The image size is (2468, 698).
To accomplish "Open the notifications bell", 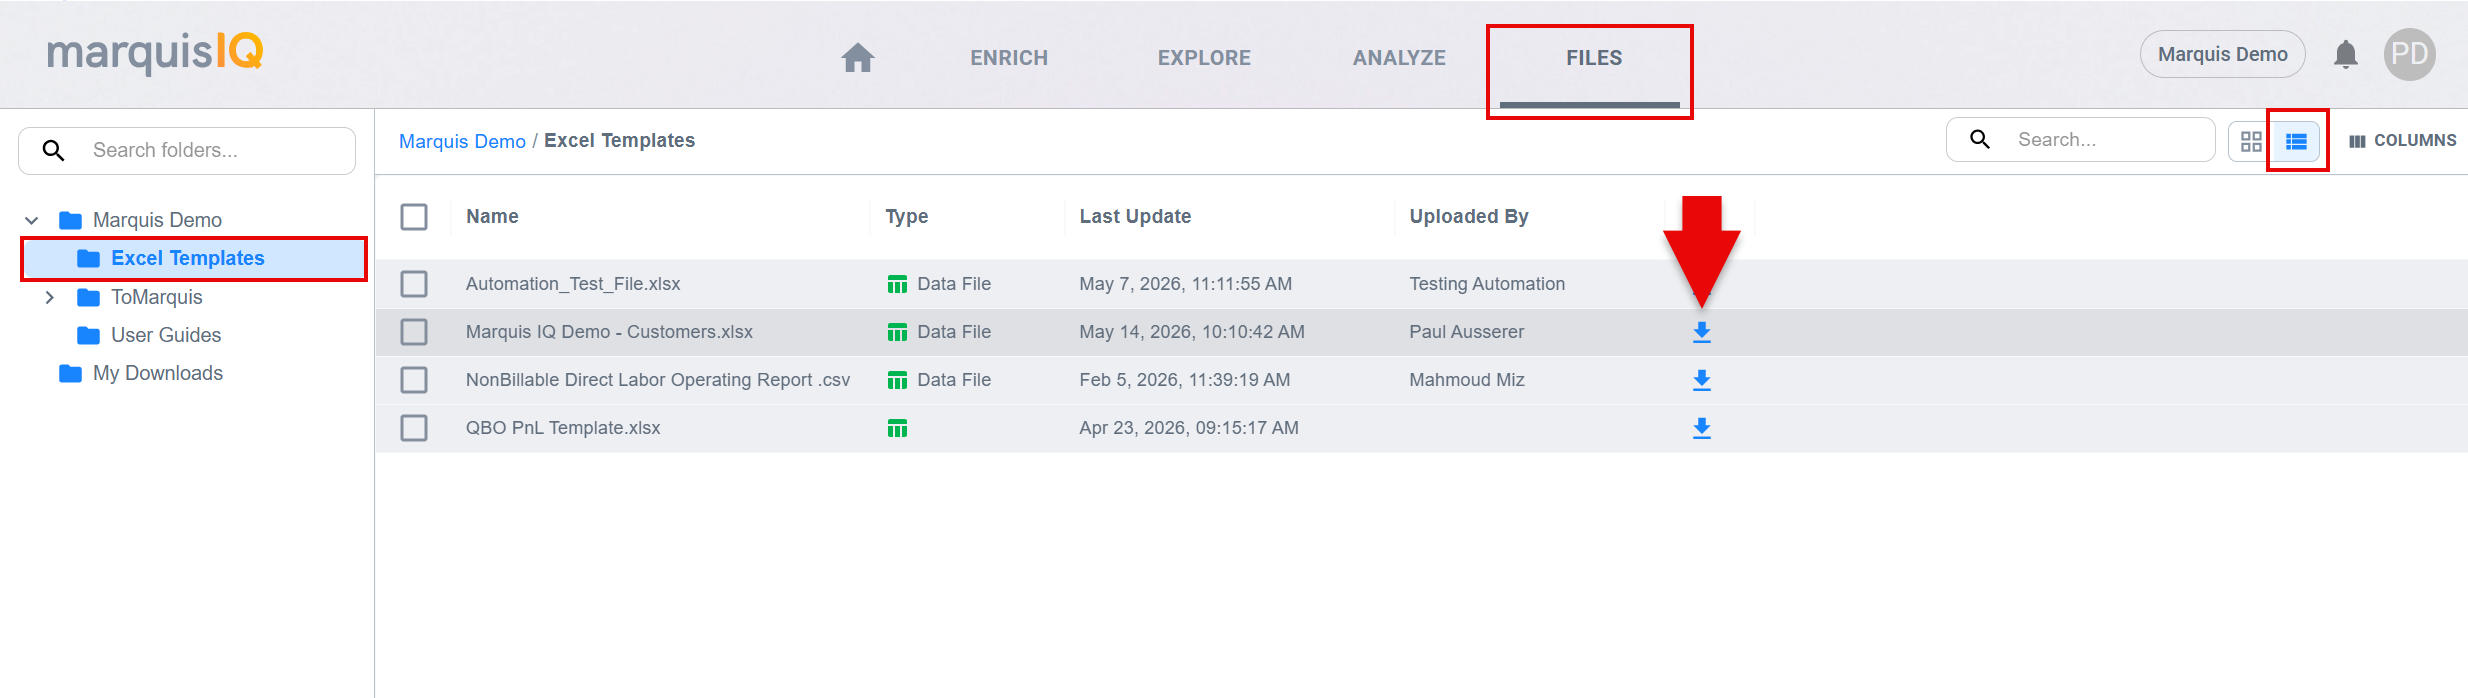I will pos(2345,54).
